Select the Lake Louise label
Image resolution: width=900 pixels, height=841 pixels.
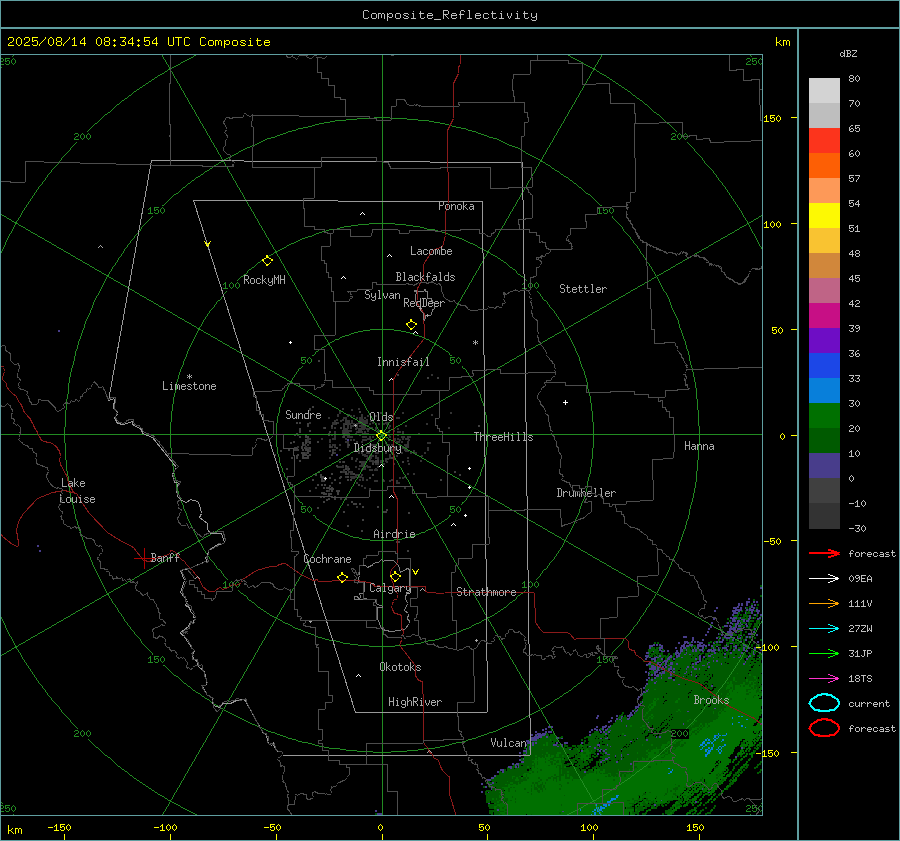click(77, 491)
